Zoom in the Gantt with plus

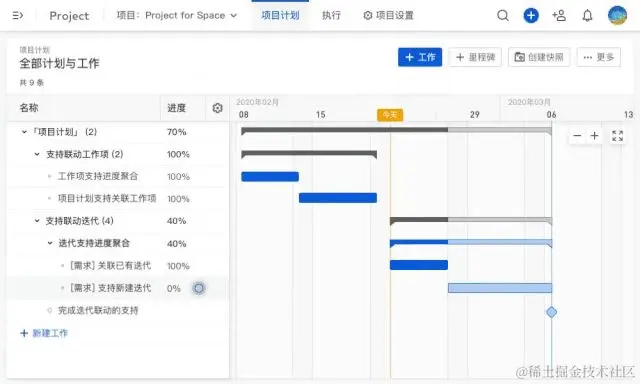[x=594, y=135]
